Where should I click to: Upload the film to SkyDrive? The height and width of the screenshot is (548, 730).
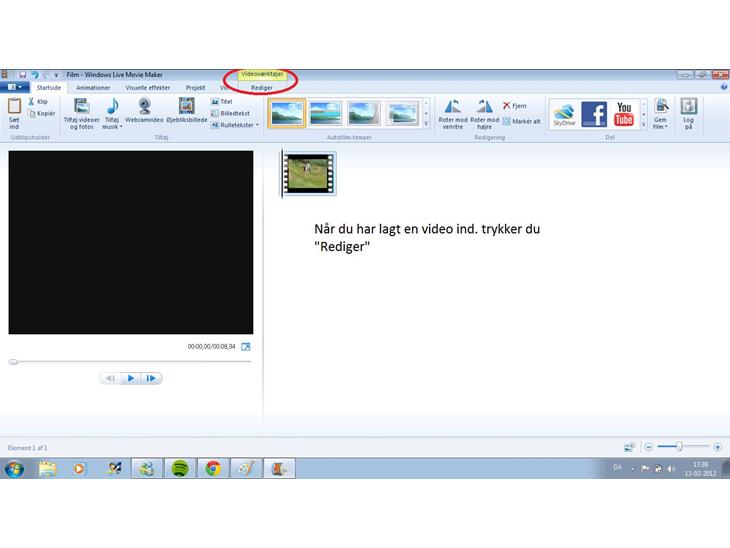(x=564, y=114)
